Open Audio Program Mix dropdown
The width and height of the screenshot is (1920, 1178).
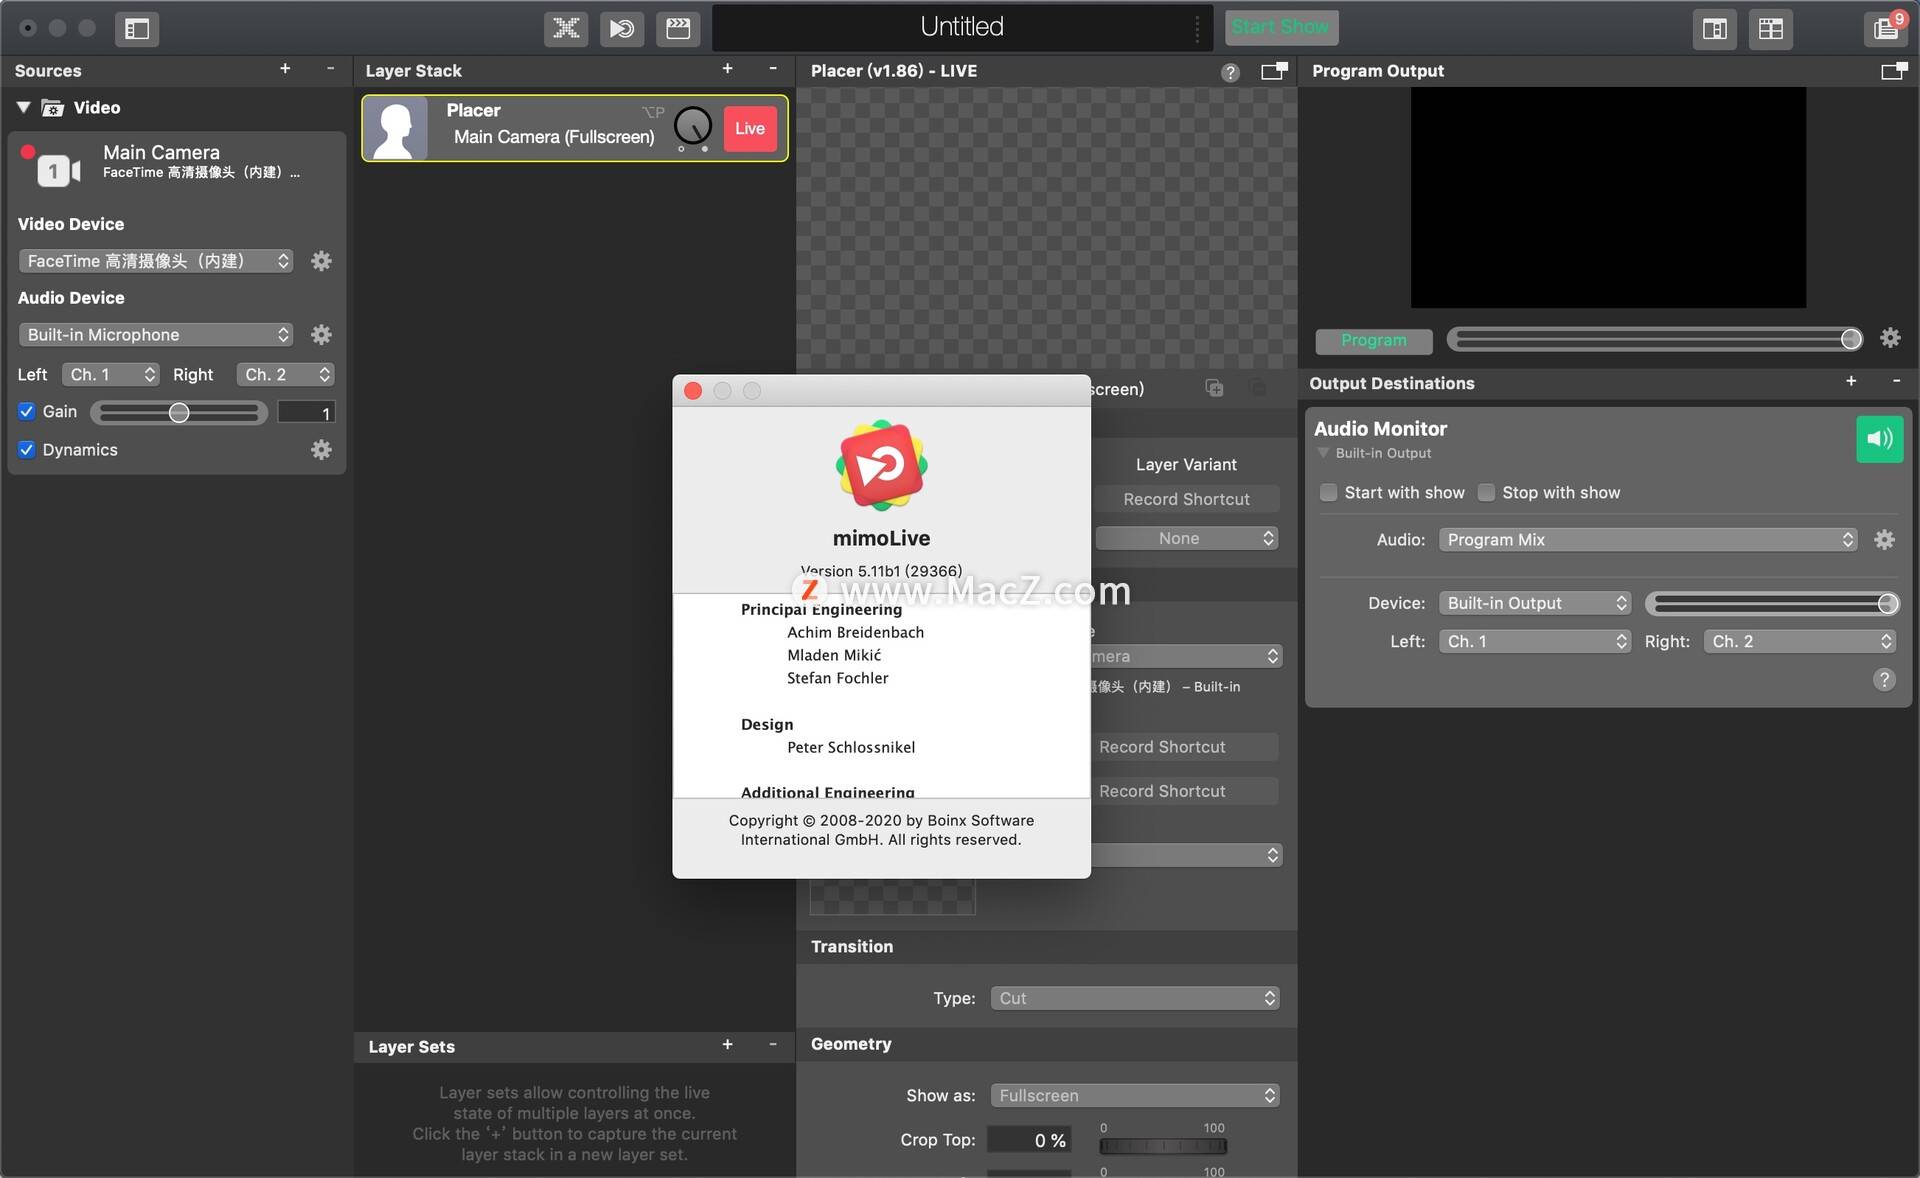1648,540
